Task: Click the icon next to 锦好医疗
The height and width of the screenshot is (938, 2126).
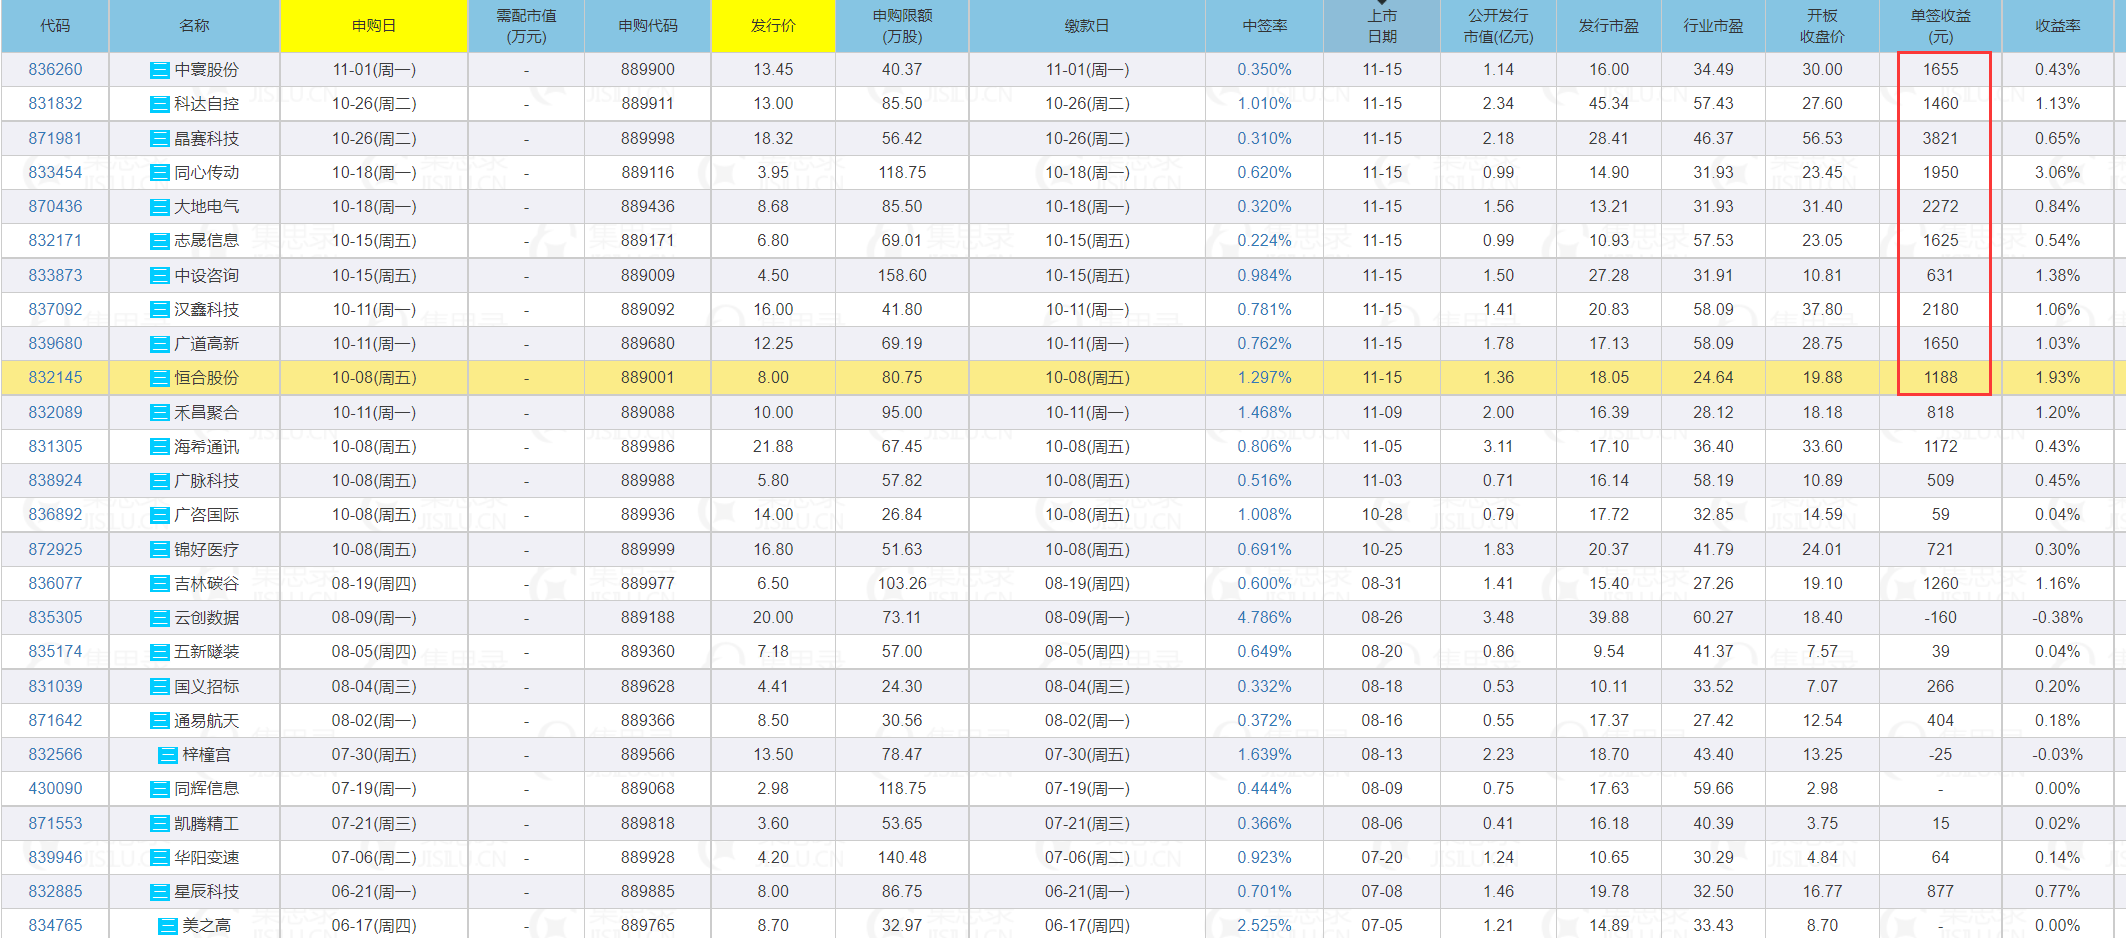Action: coord(159,550)
